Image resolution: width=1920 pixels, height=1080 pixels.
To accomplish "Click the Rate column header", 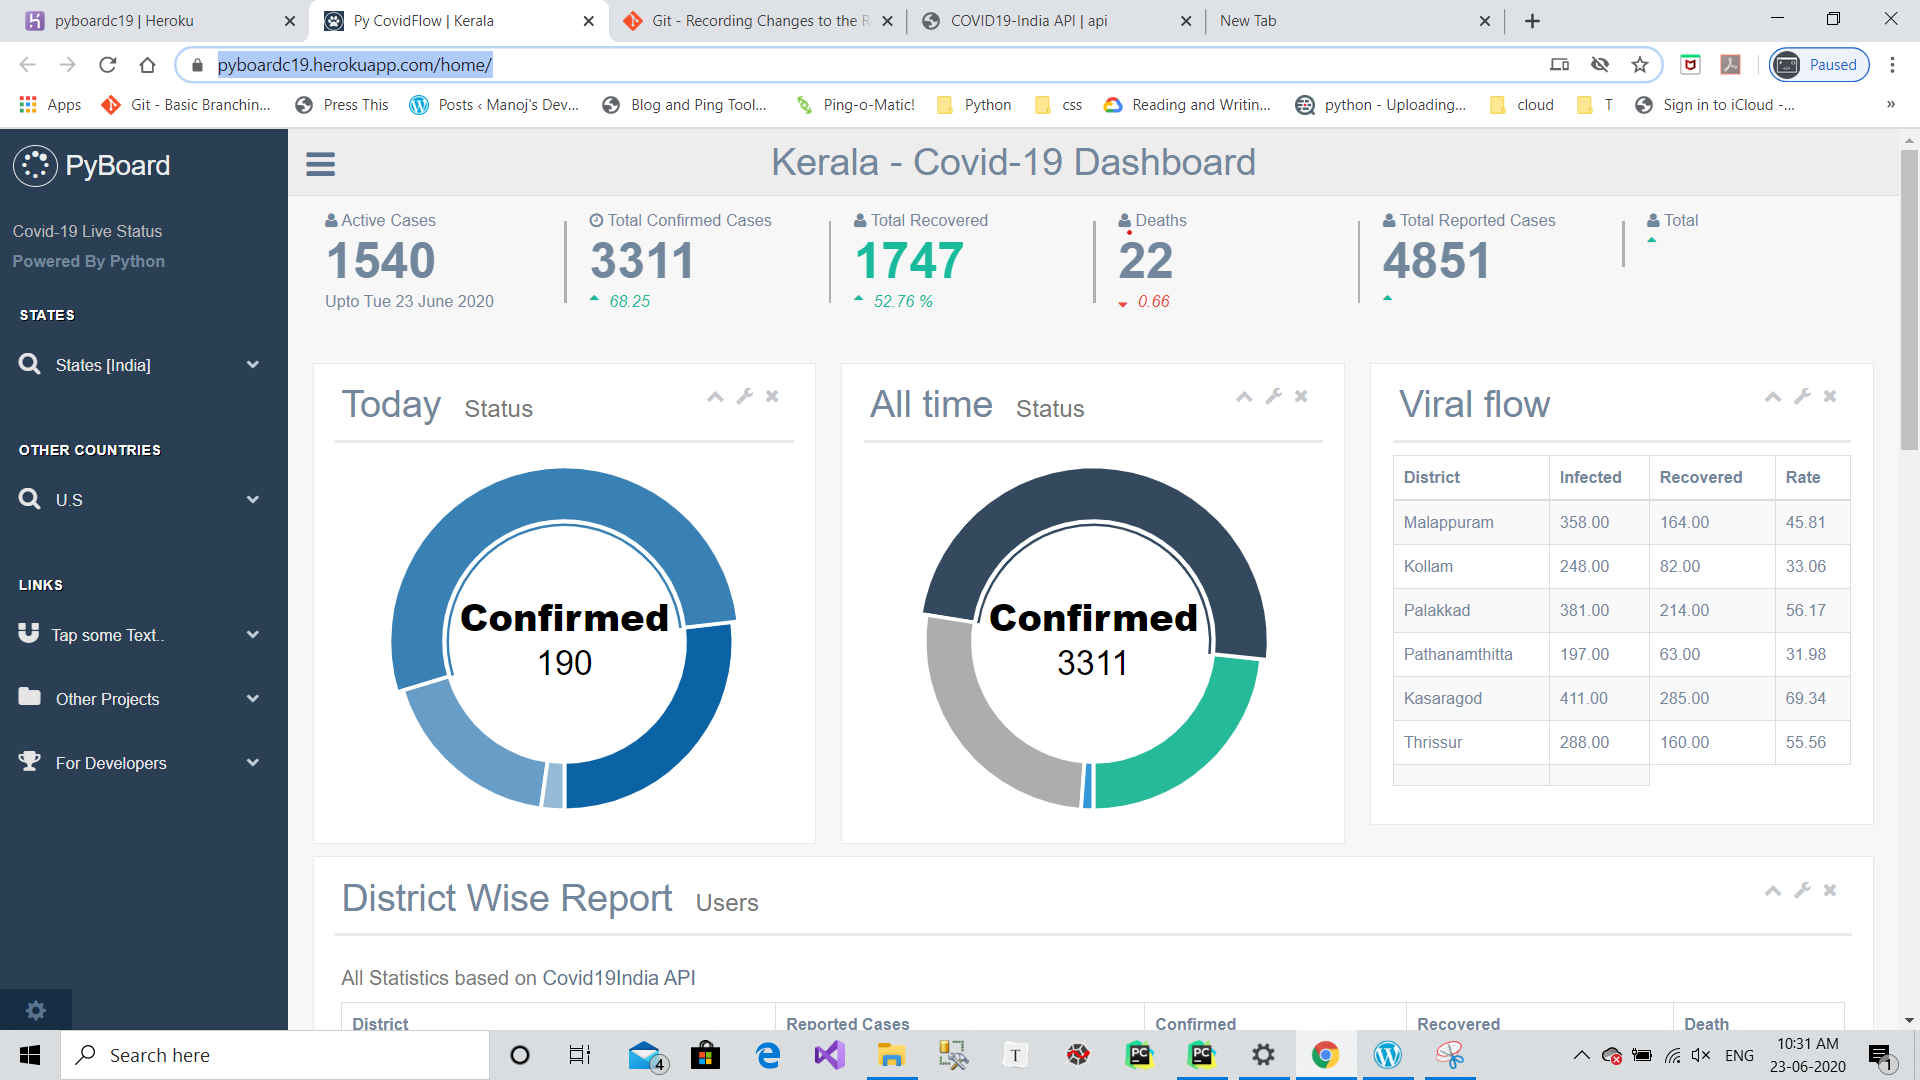I will click(1812, 478).
